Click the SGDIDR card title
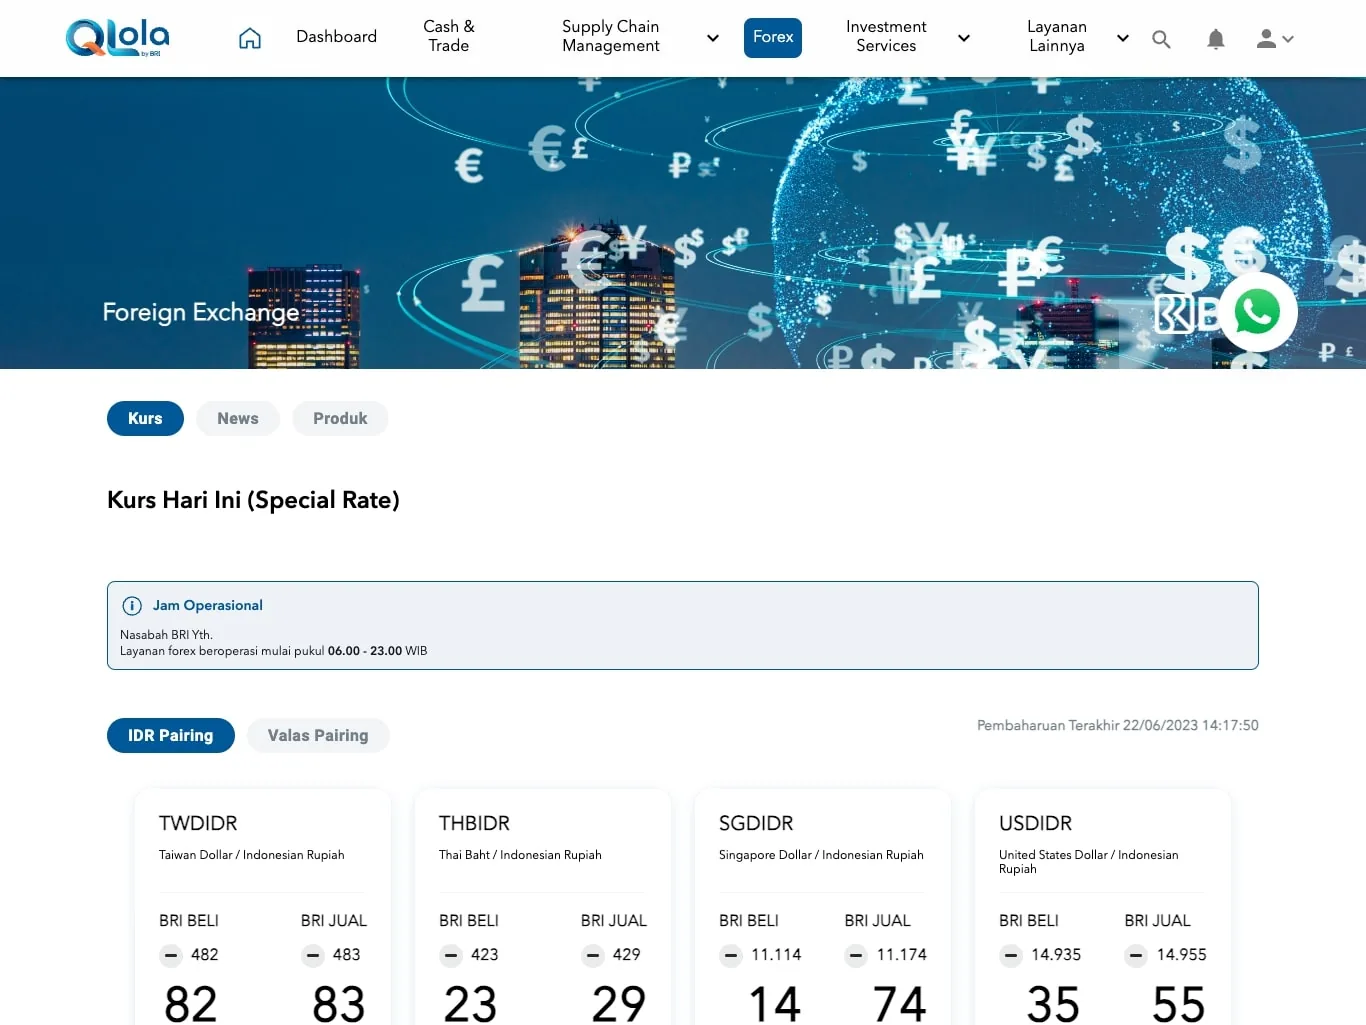 756,824
